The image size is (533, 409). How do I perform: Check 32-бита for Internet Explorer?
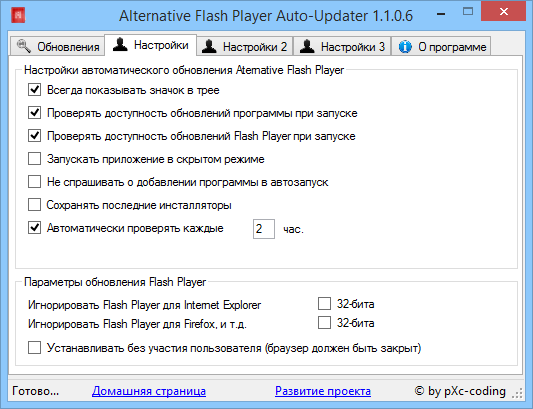324,304
